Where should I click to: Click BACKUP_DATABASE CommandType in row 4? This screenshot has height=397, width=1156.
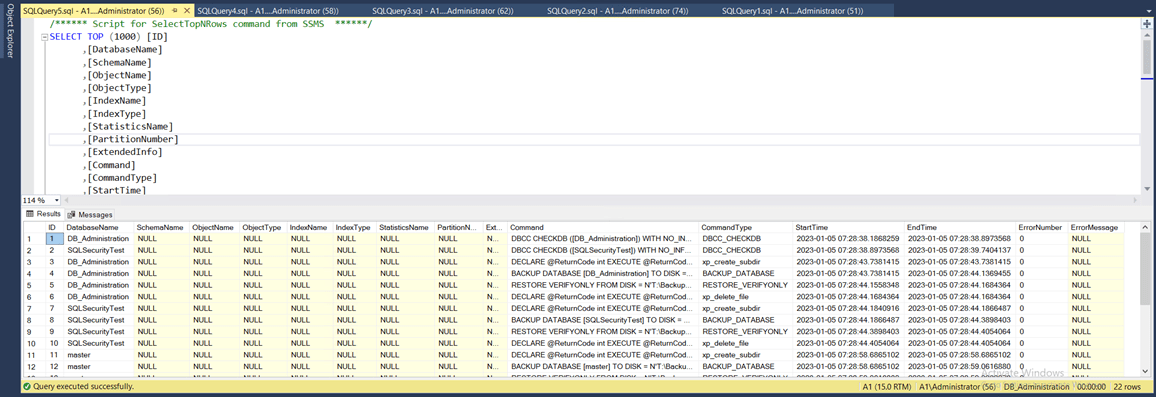tap(745, 273)
